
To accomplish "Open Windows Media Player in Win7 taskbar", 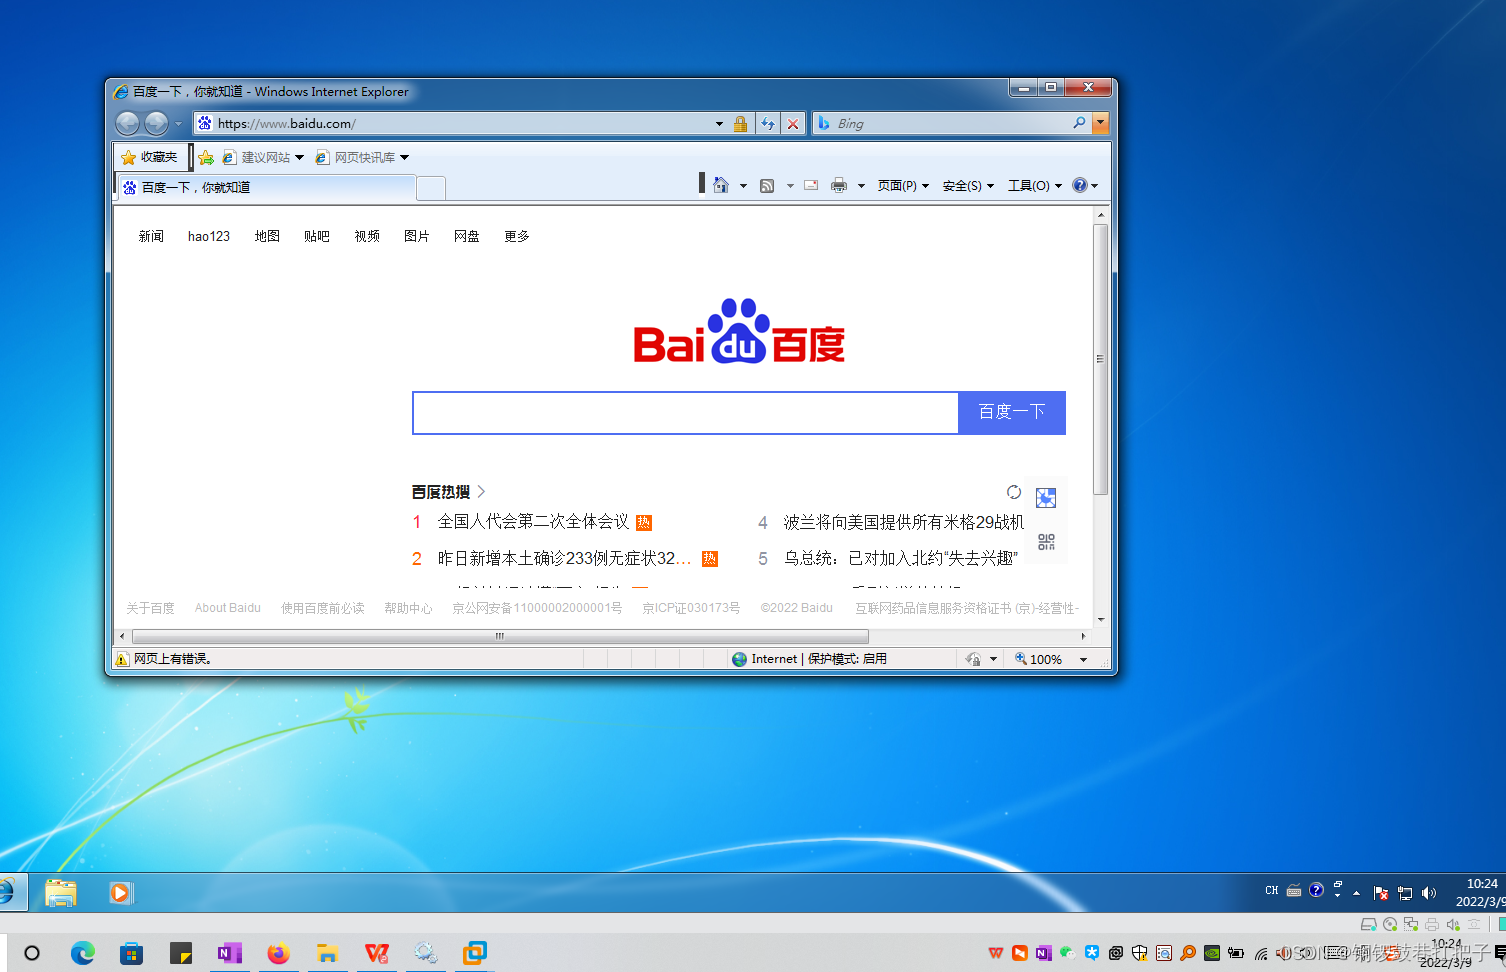I will coord(120,892).
